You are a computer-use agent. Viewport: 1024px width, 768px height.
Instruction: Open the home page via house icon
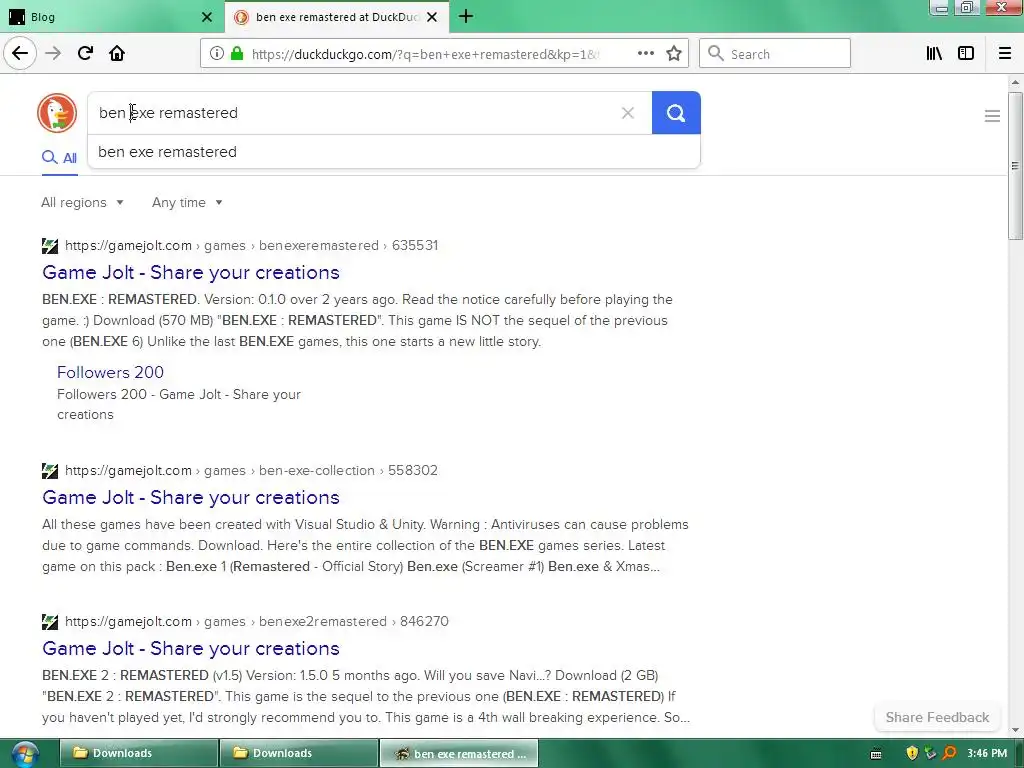[x=117, y=53]
